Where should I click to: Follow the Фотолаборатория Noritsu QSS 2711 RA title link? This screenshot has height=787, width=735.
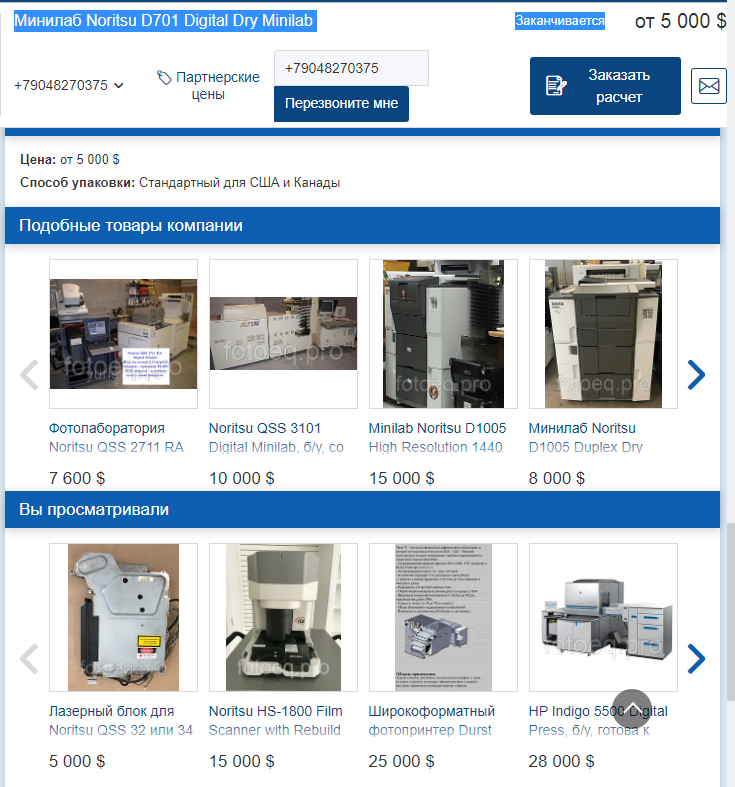116,438
